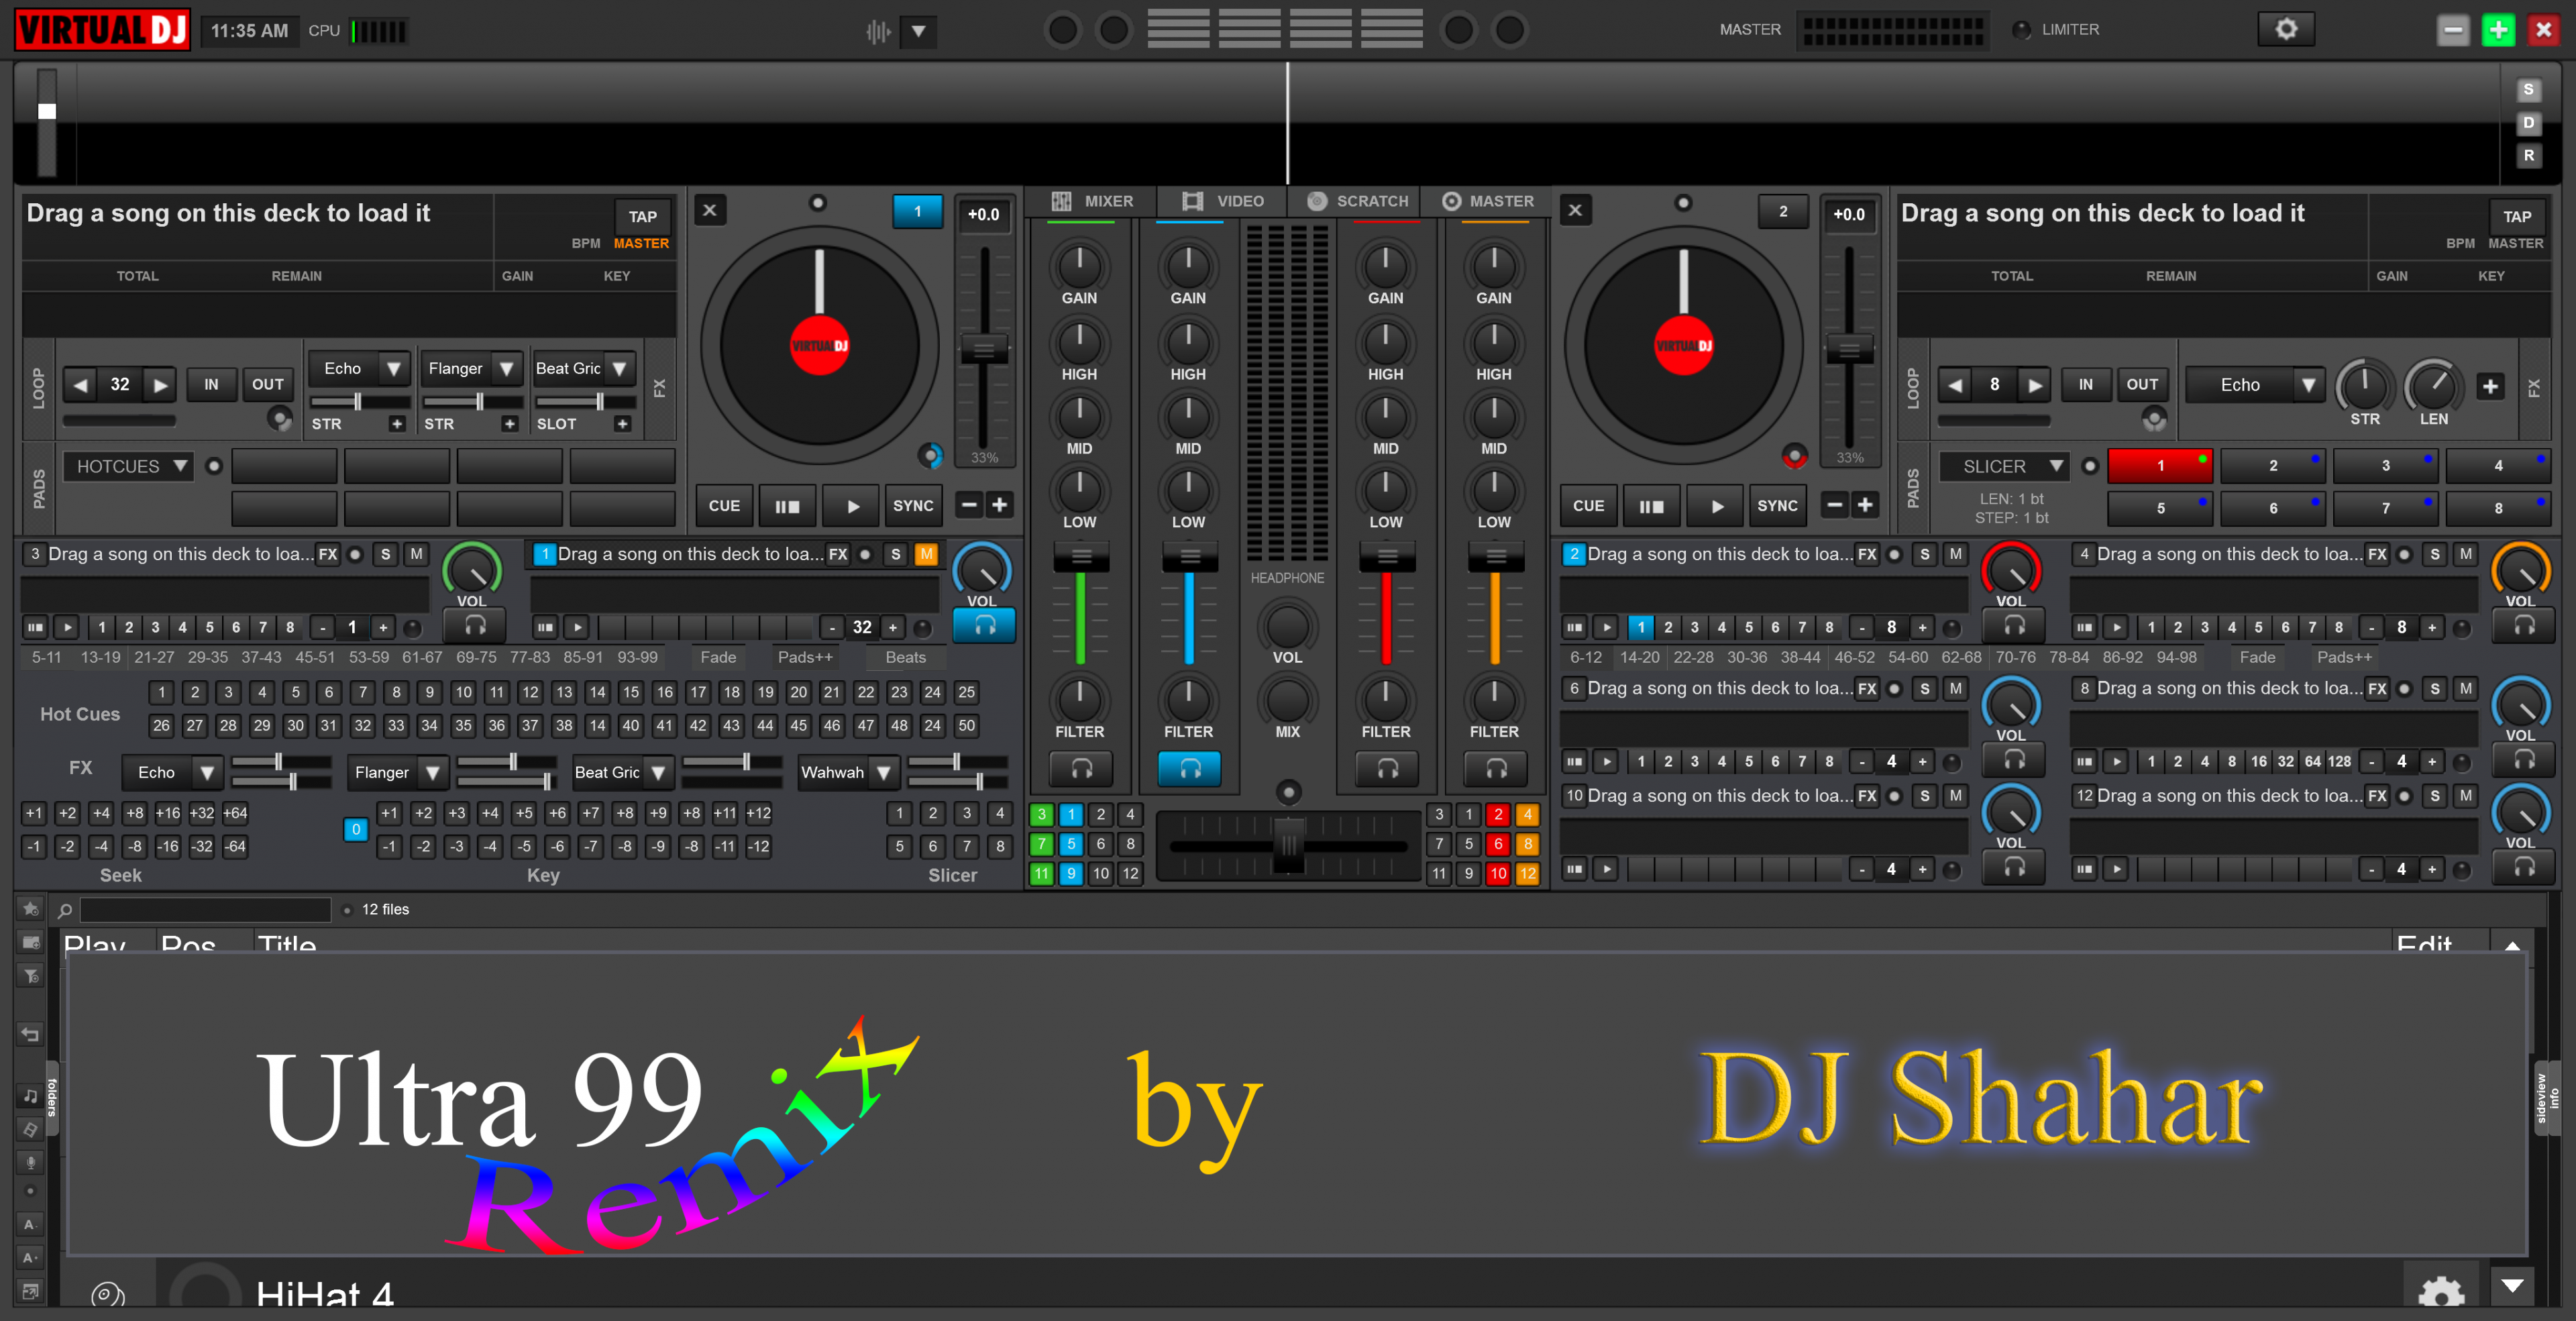This screenshot has width=2576, height=1321.
Task: Eject the left deck with the X icon
Action: [710, 210]
